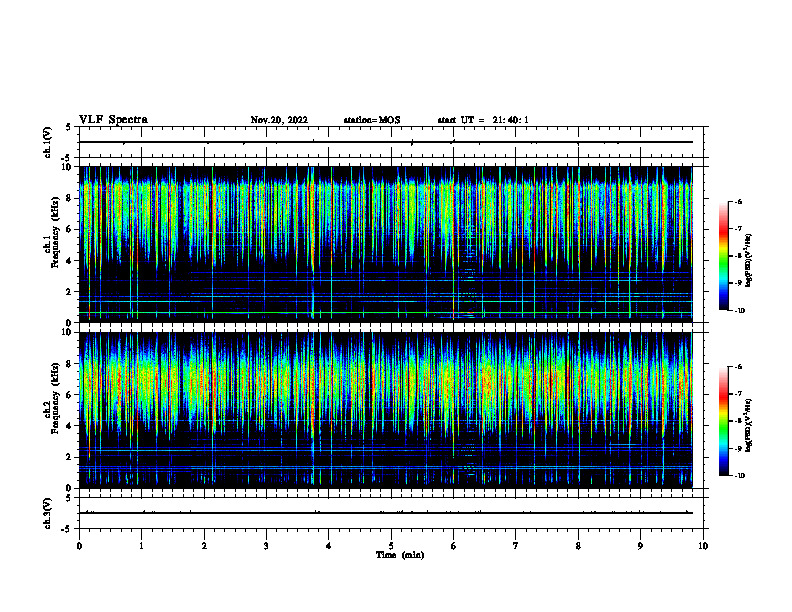Click tick label '3' on time axis
This screenshot has width=792, height=612.
pos(266,546)
